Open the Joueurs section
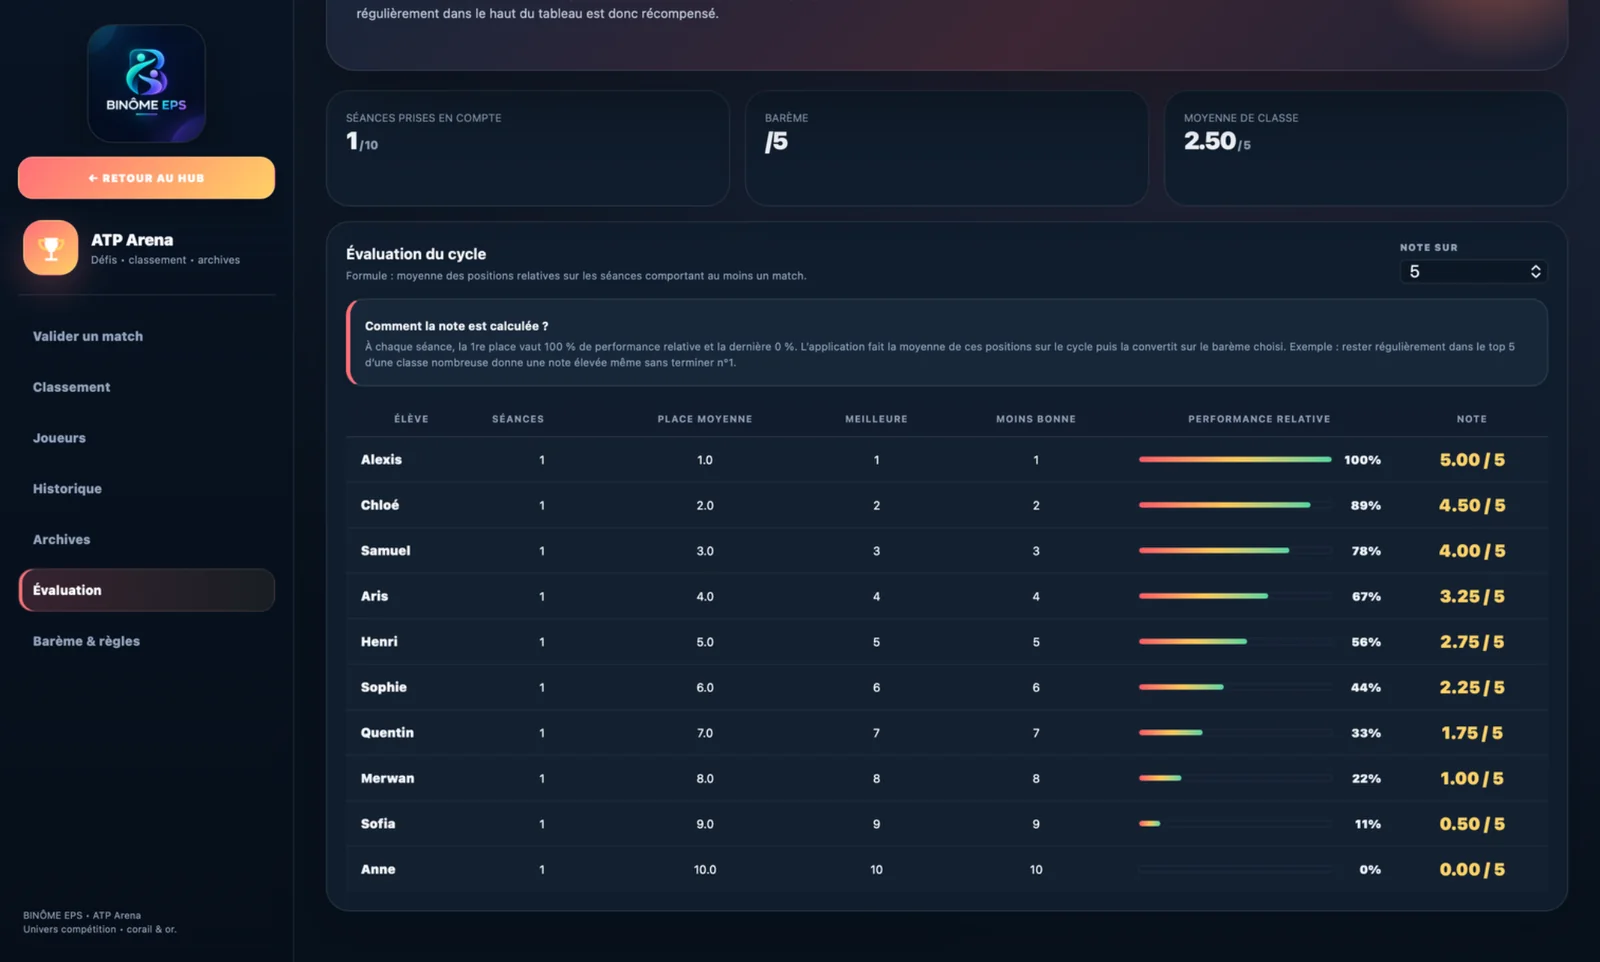 59,438
